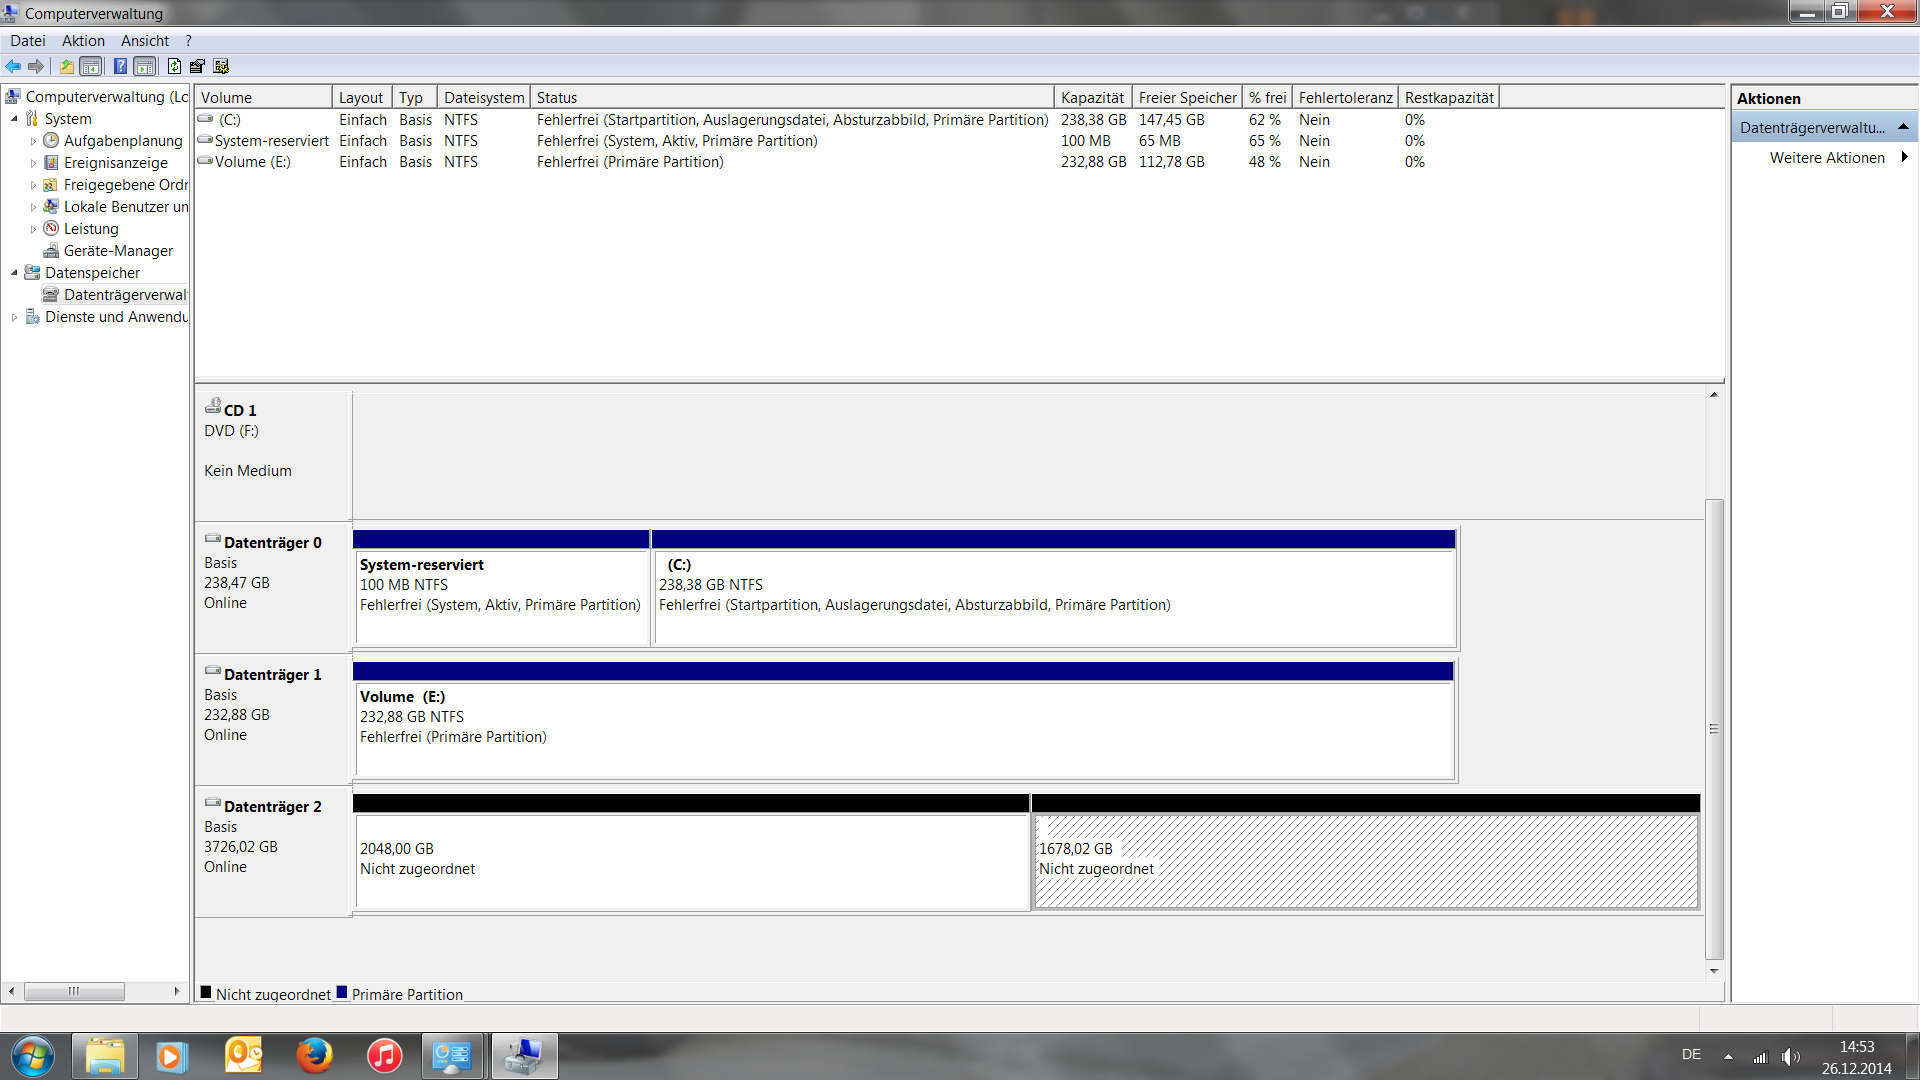Toggle the action pane toolbar button
1920x1080 pixels.
click(x=145, y=66)
